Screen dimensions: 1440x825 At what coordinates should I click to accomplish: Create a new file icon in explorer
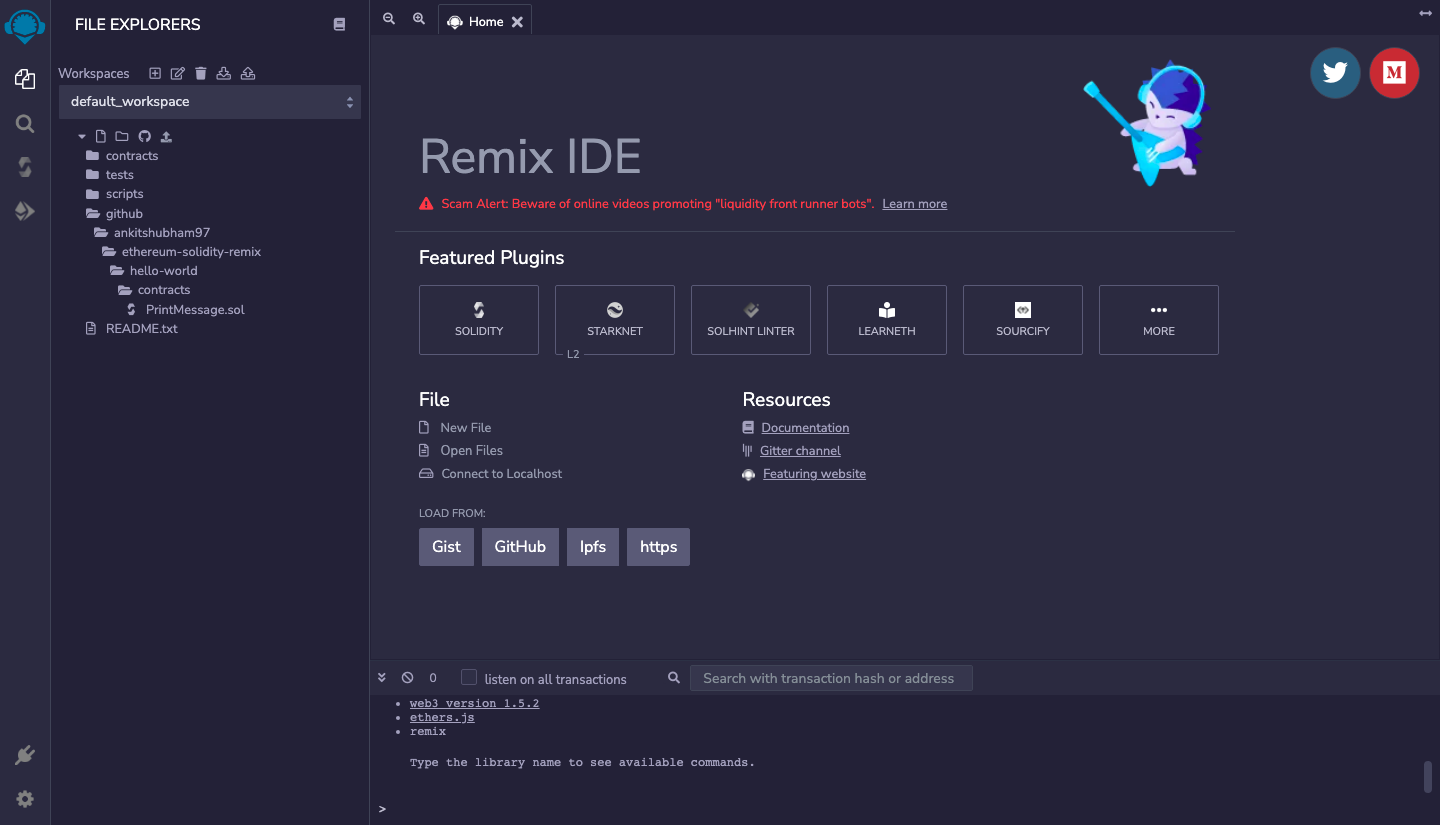point(100,136)
